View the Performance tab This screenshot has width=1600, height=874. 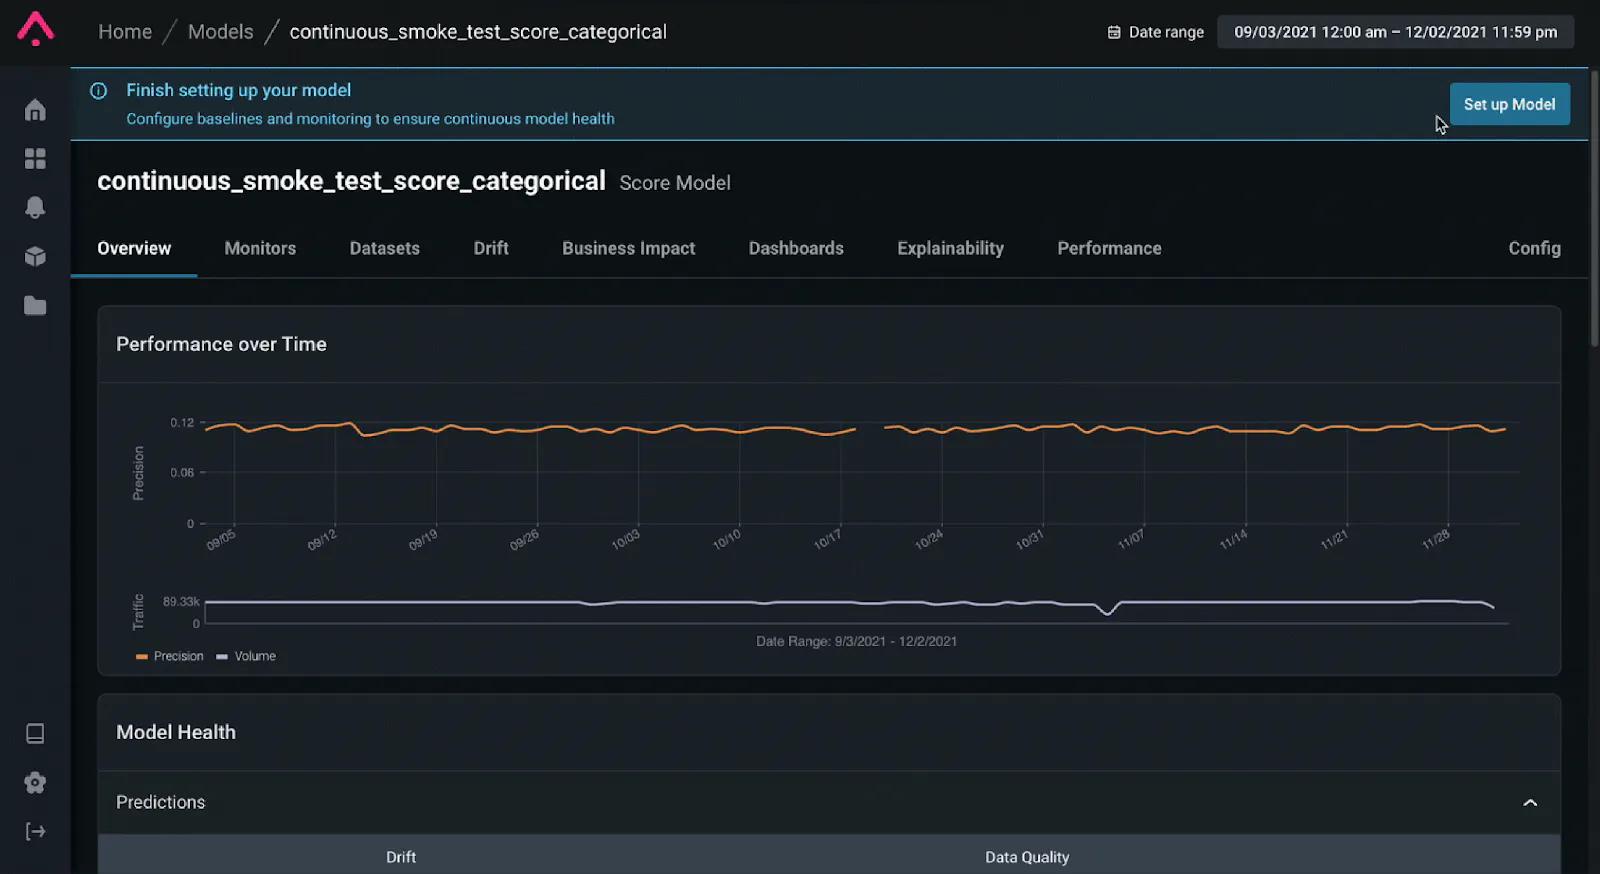tap(1109, 248)
